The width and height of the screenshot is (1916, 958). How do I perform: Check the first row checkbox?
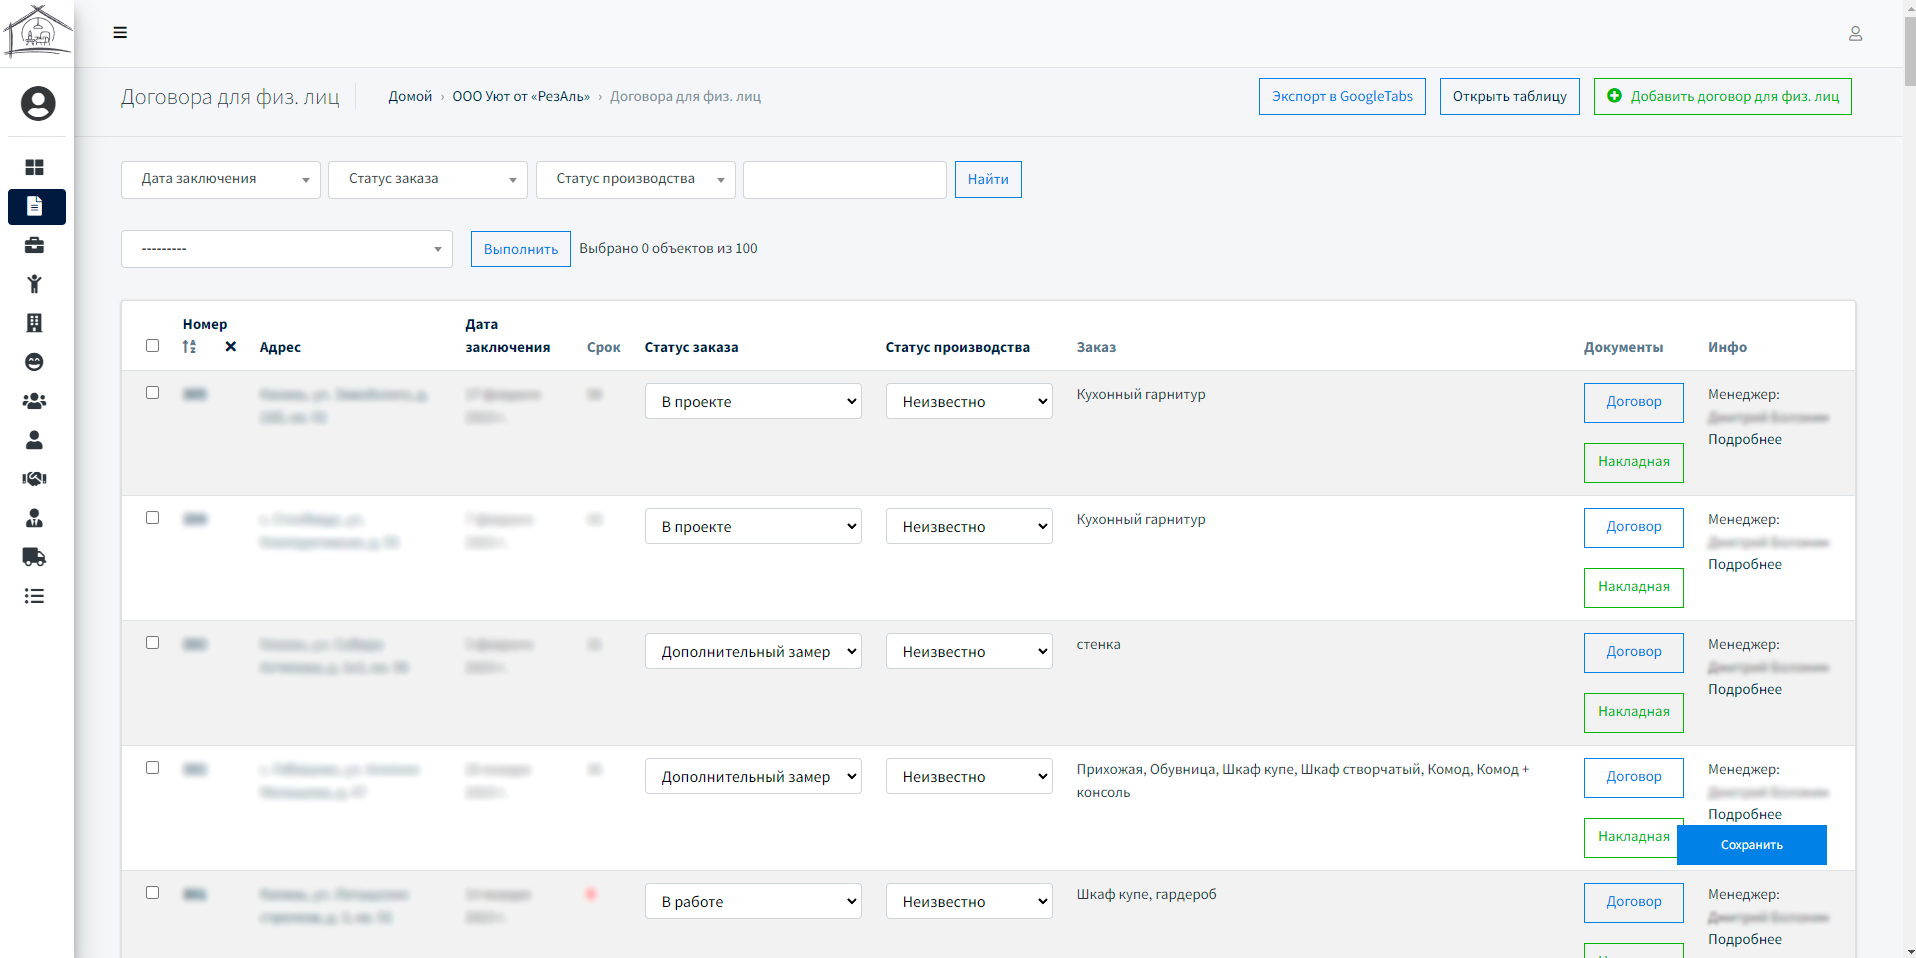(x=153, y=393)
